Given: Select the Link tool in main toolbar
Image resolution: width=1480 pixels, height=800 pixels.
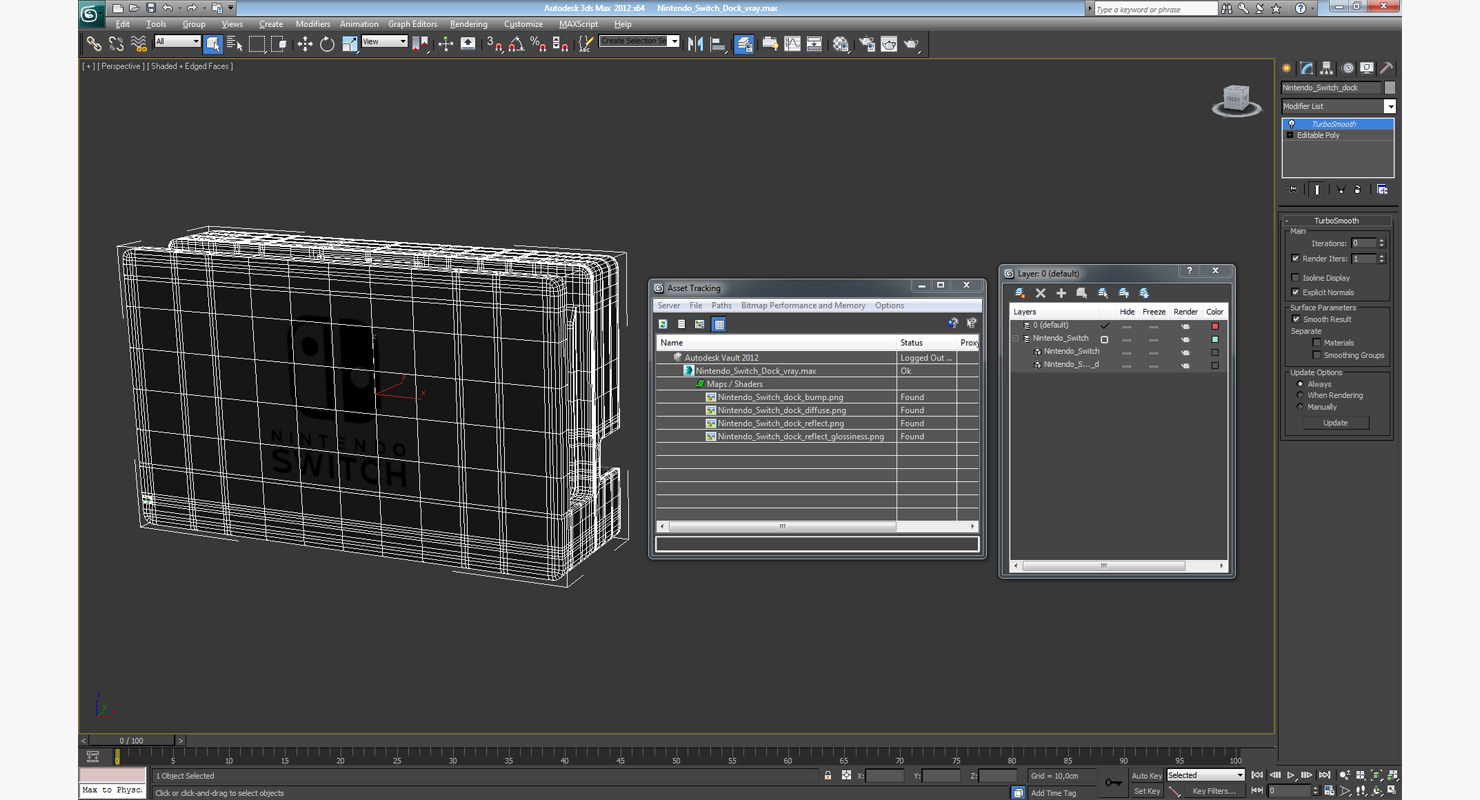Looking at the screenshot, I should coord(94,44).
